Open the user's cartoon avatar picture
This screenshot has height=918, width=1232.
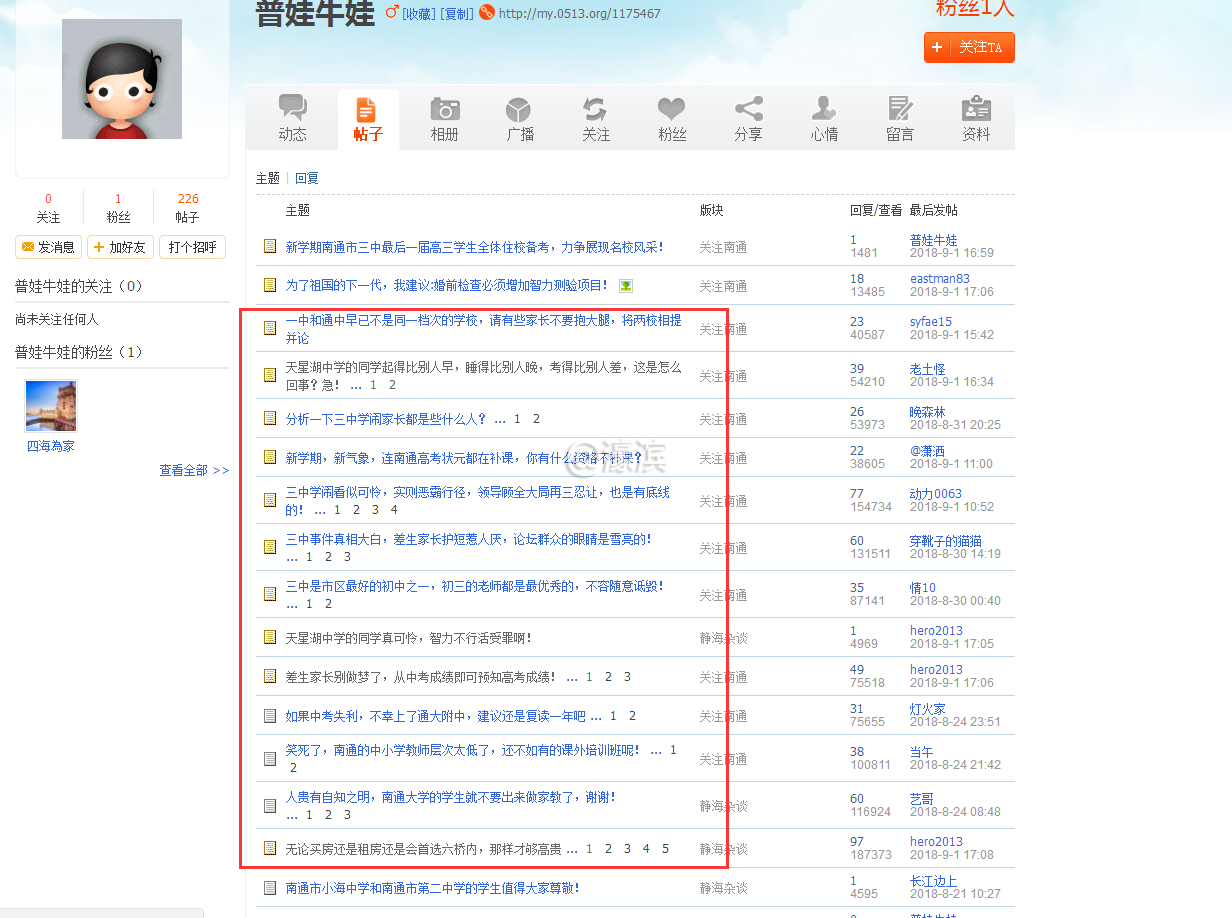tap(122, 79)
